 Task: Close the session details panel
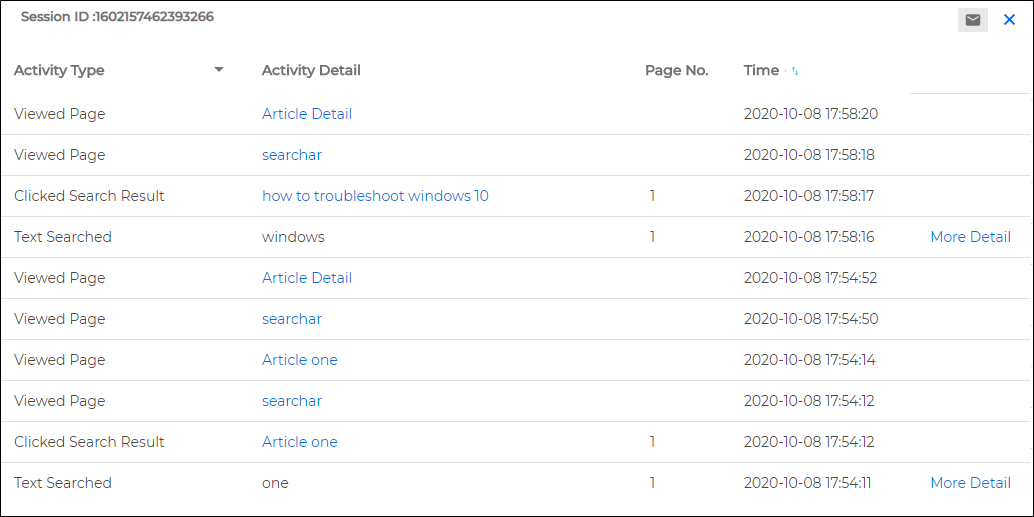point(1009,20)
